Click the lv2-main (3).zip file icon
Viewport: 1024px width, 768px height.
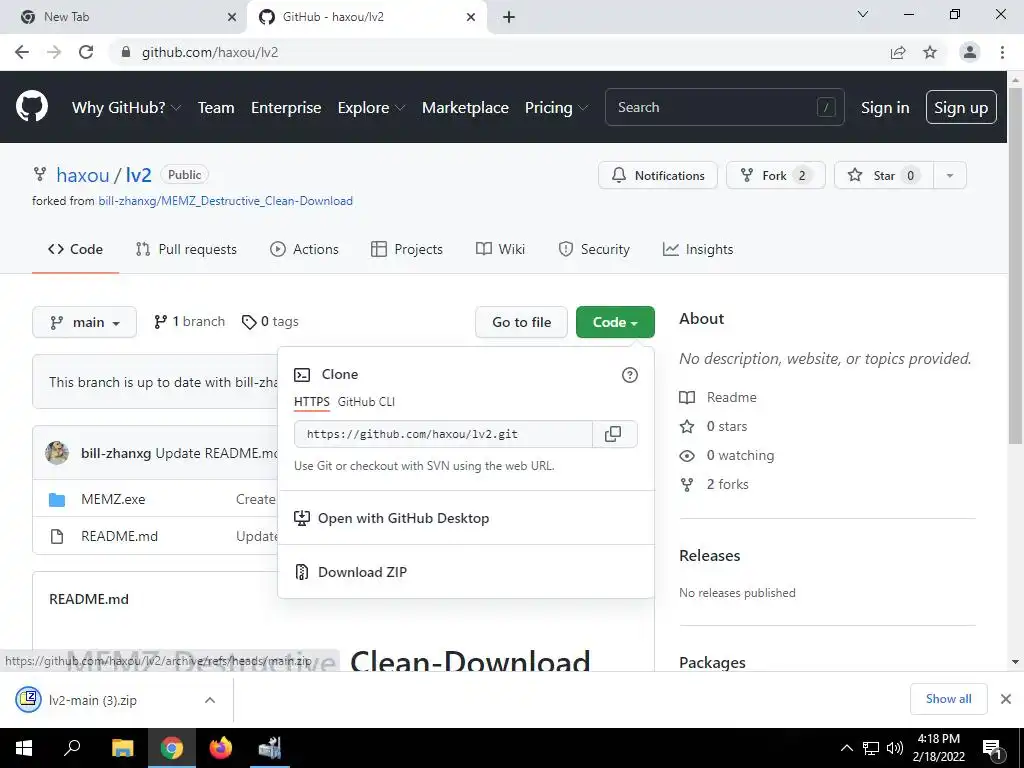[28, 699]
